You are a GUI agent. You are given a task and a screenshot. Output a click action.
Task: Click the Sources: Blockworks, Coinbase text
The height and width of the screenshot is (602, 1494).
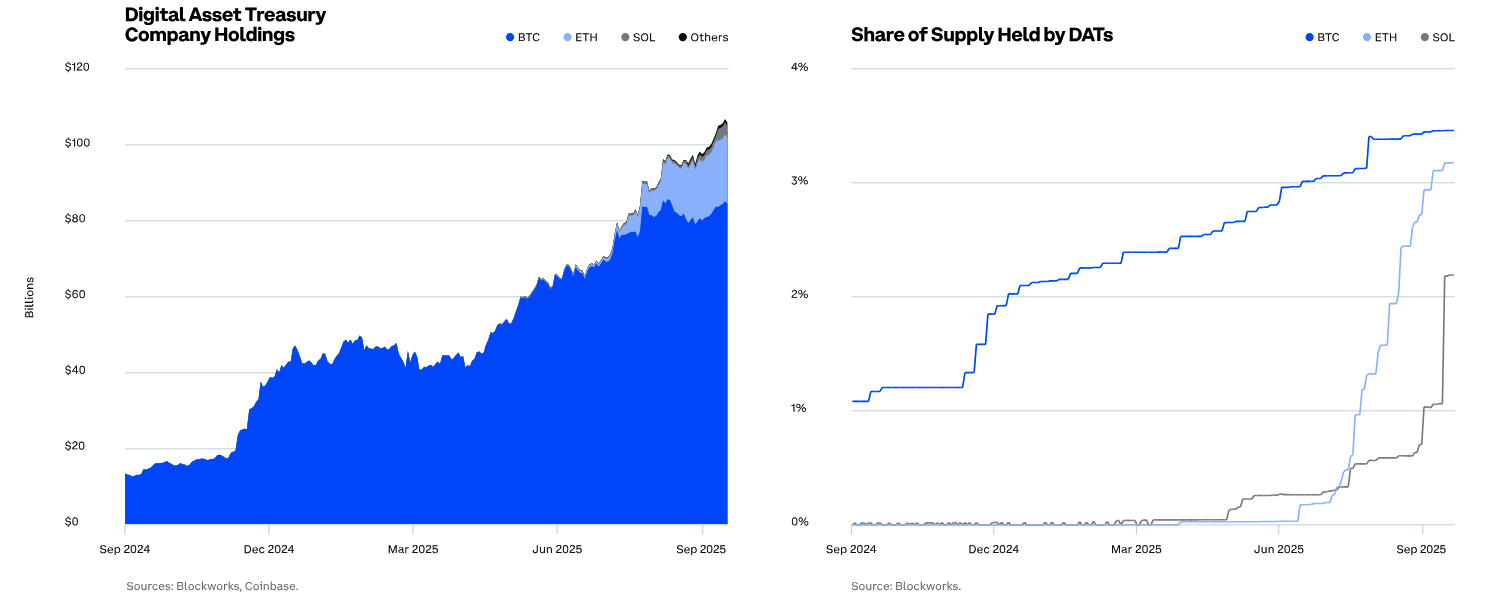pyautogui.click(x=212, y=586)
